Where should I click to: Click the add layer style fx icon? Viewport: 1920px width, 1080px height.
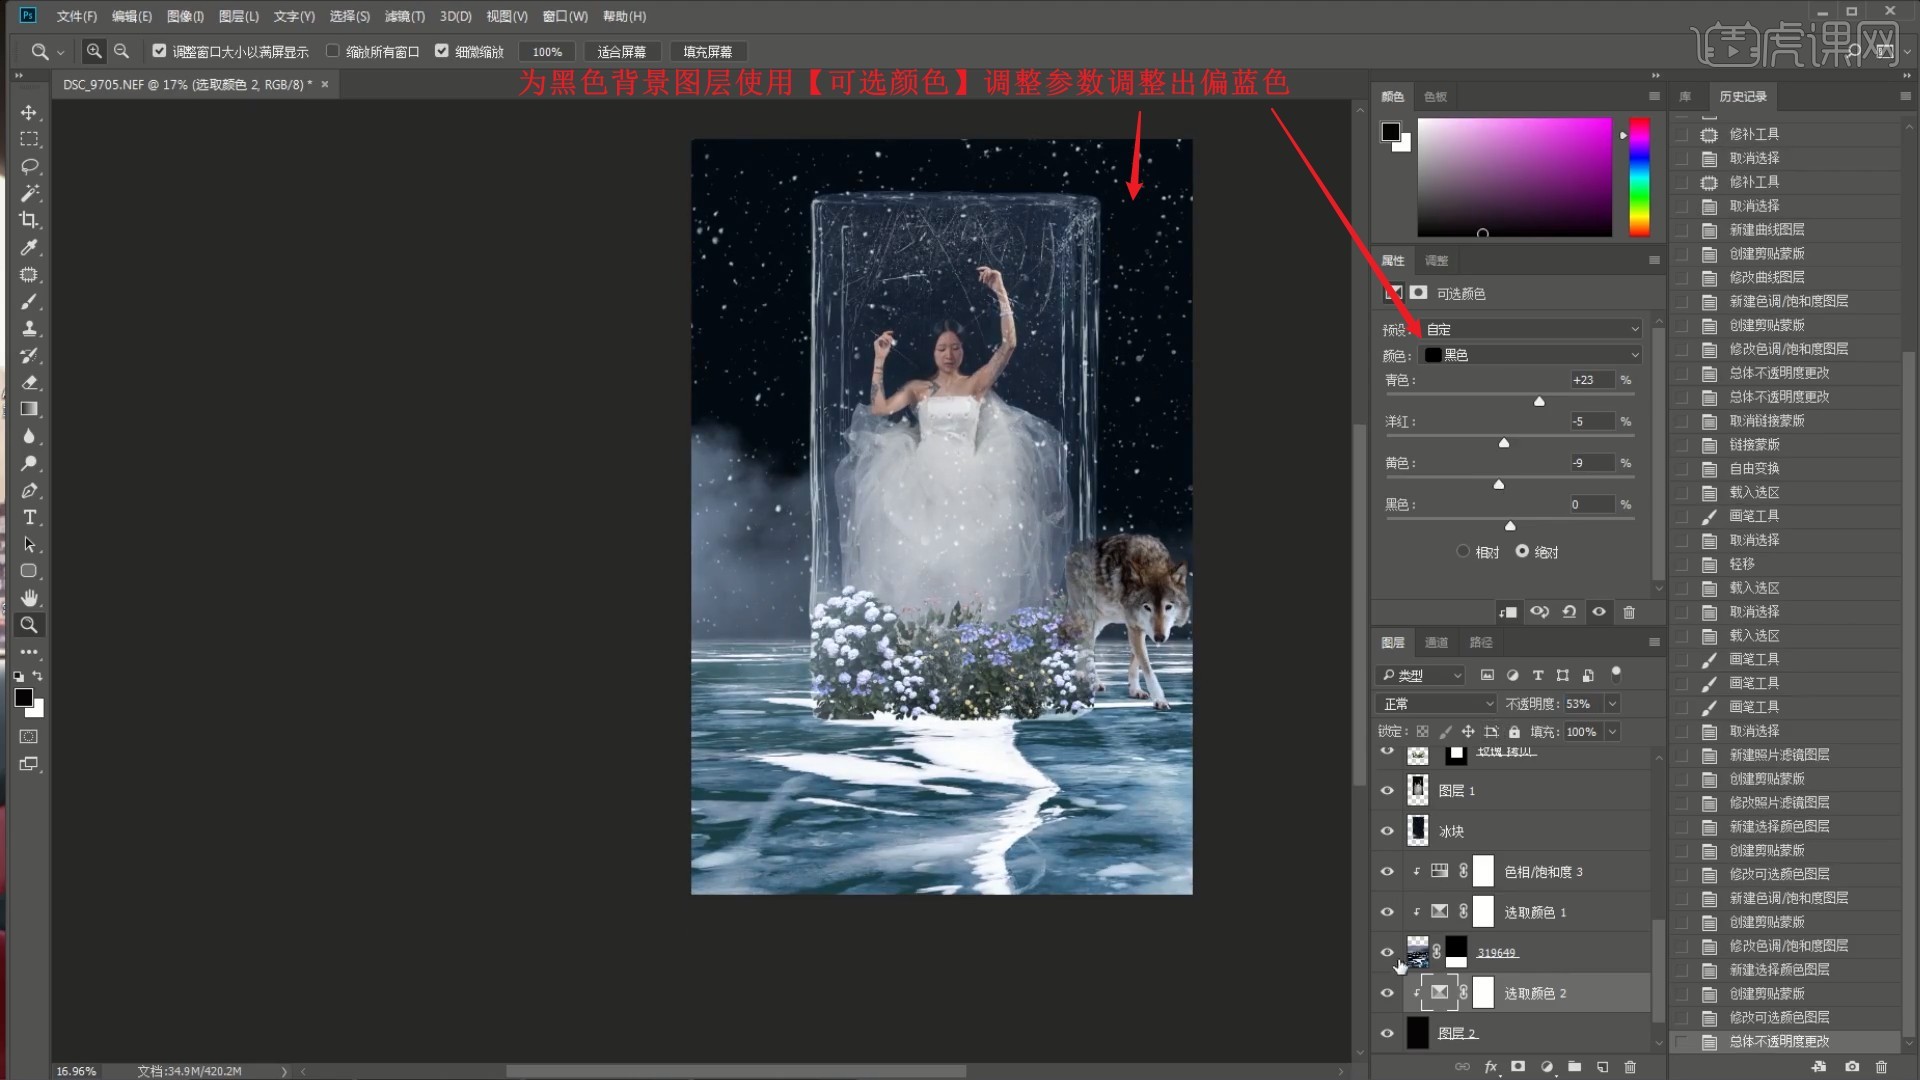[x=1491, y=1067]
